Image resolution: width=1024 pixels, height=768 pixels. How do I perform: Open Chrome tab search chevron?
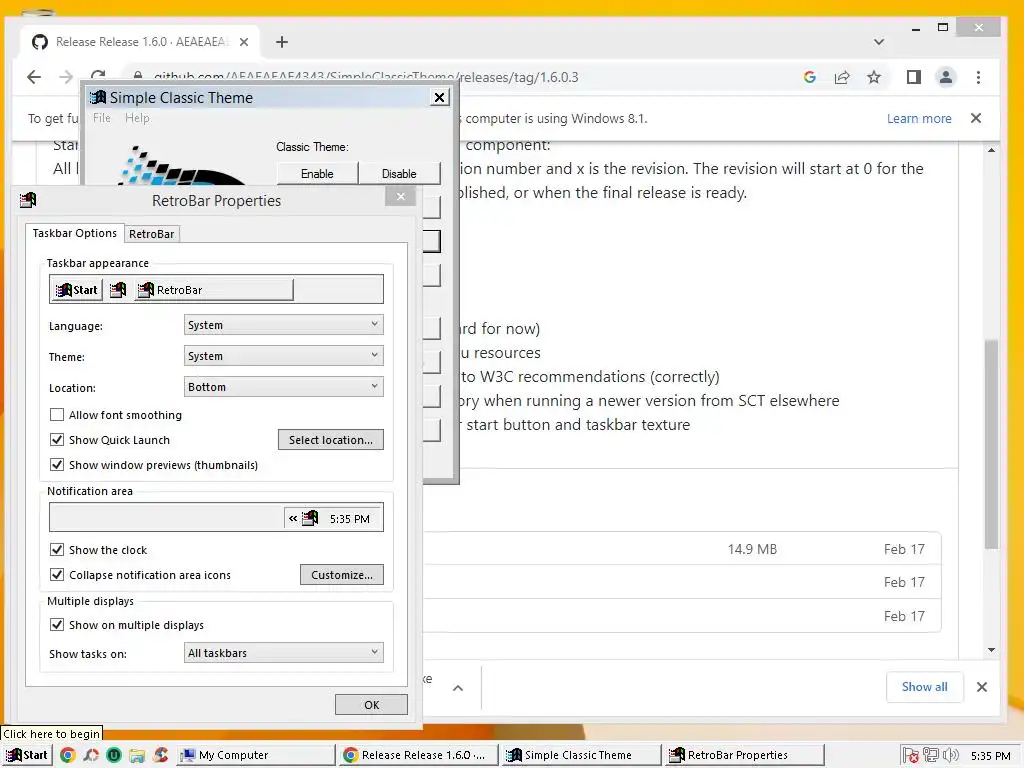coord(879,42)
